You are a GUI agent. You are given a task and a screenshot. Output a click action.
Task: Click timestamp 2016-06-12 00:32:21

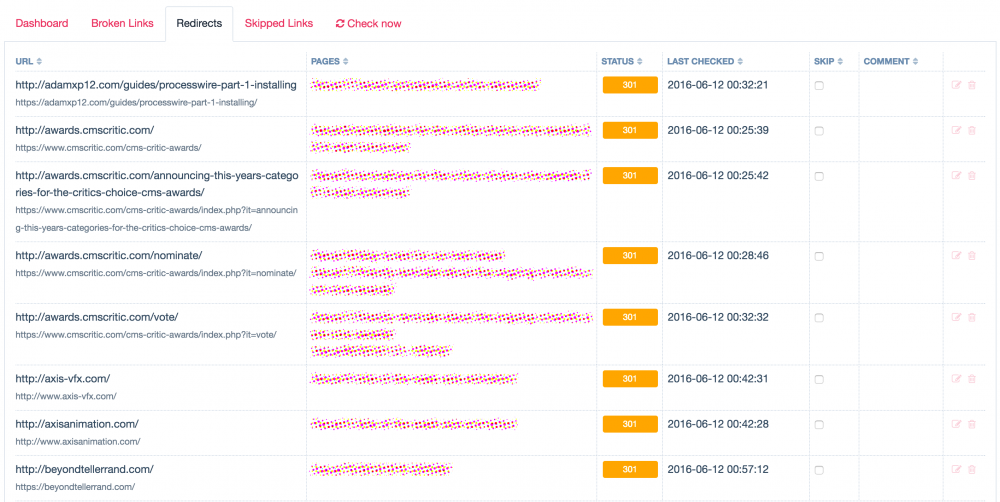point(717,85)
